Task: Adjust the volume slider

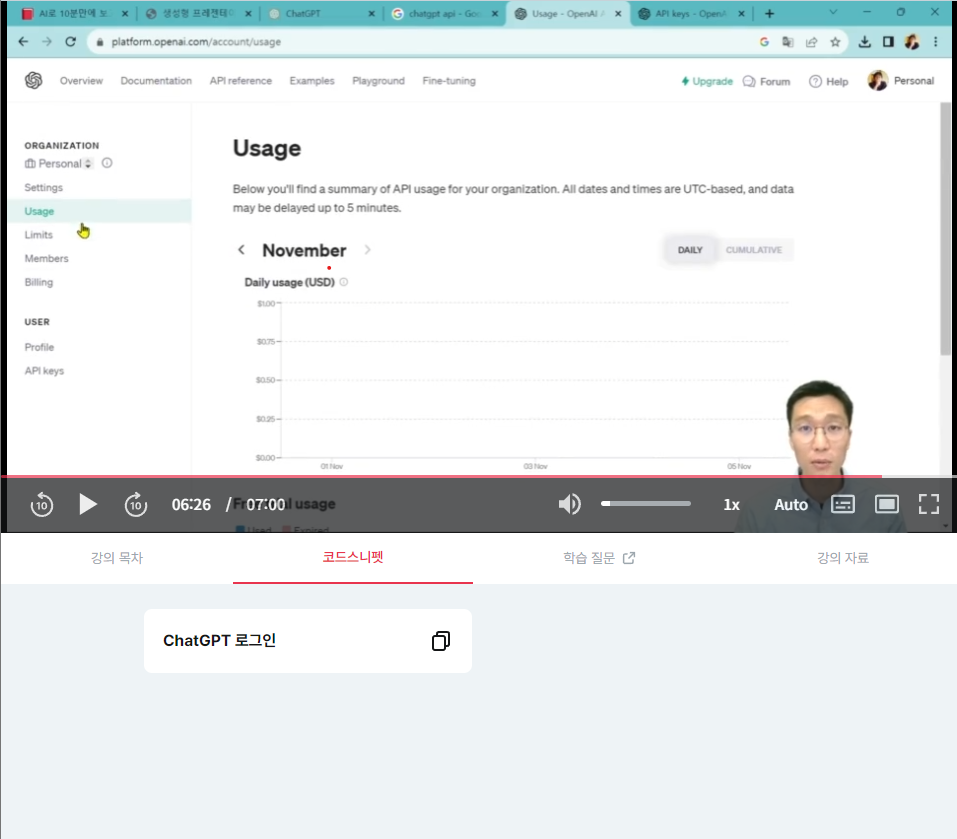Action: [x=646, y=503]
